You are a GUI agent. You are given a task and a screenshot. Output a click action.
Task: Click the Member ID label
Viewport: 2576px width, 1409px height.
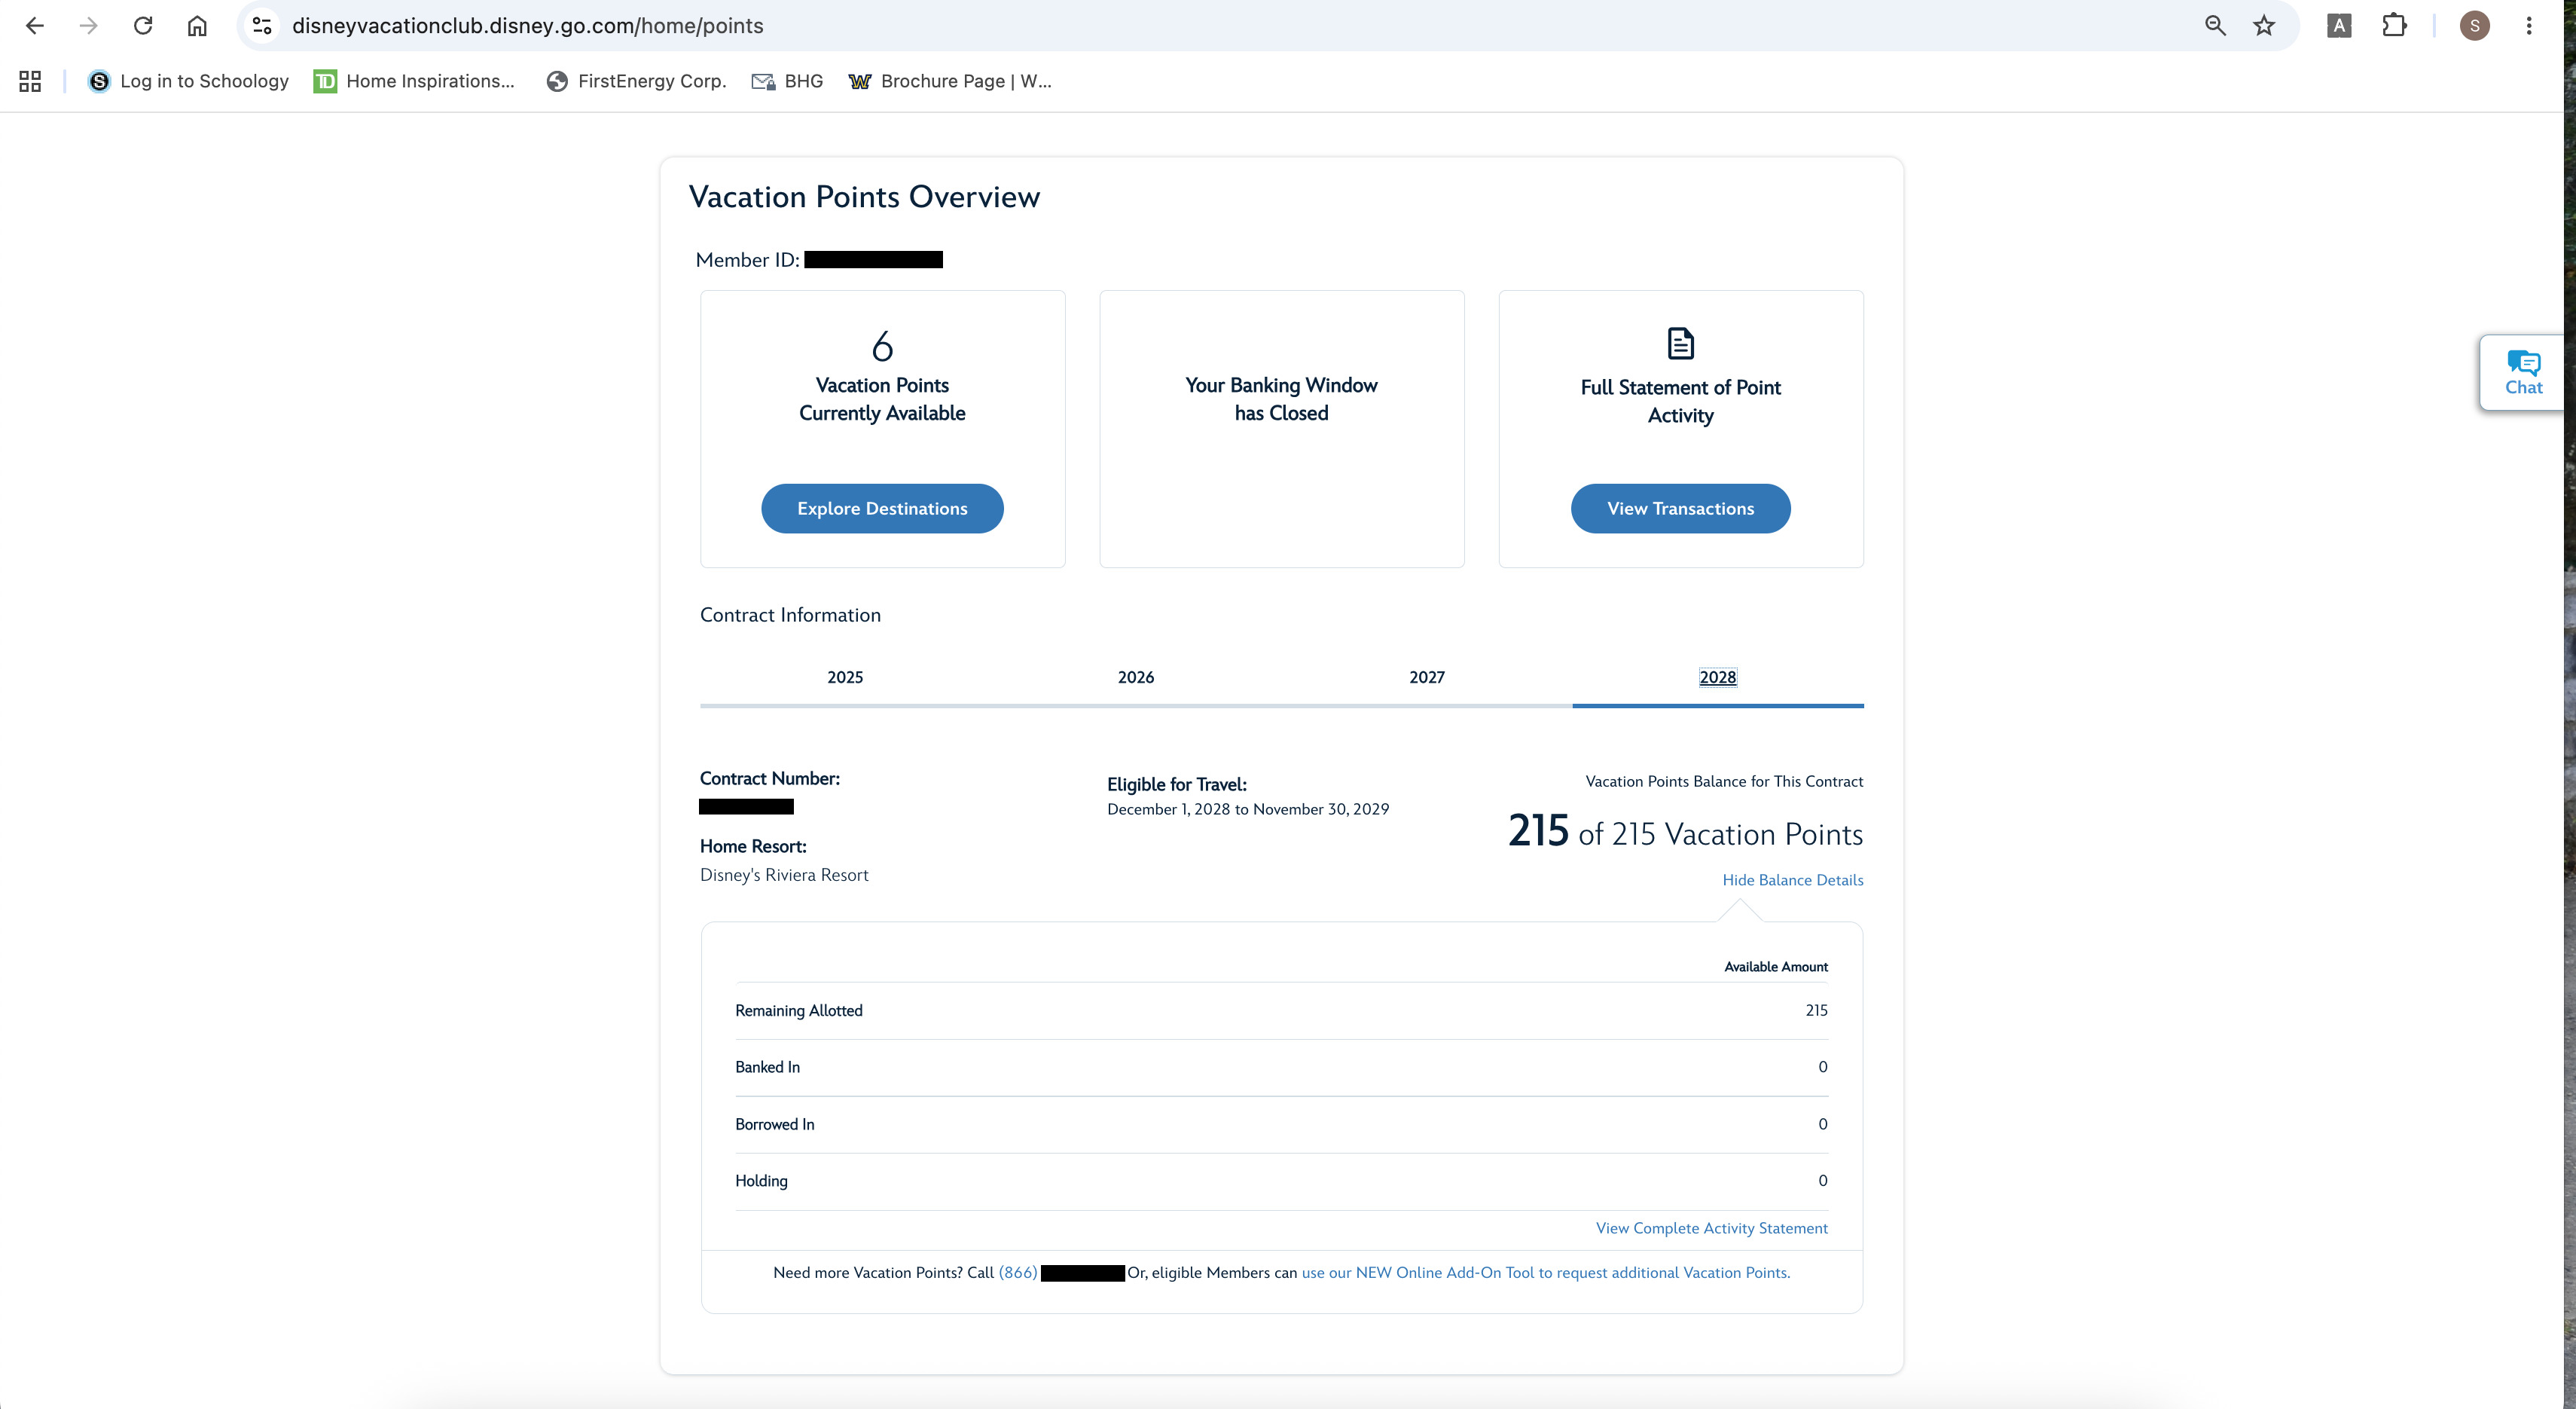(x=748, y=260)
